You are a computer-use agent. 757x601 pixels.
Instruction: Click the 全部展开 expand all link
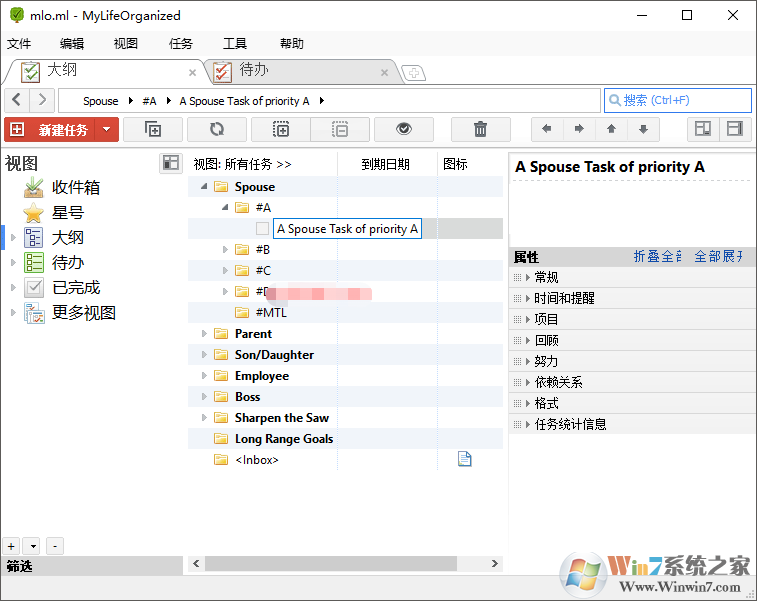coord(718,256)
